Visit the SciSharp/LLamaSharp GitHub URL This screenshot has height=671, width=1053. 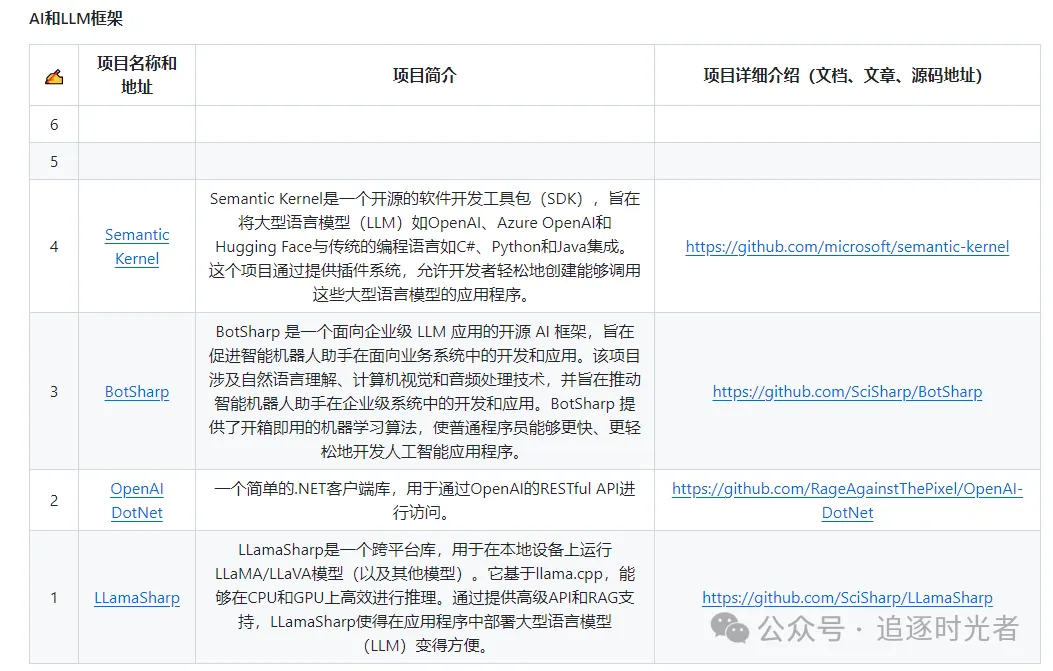tap(847, 597)
